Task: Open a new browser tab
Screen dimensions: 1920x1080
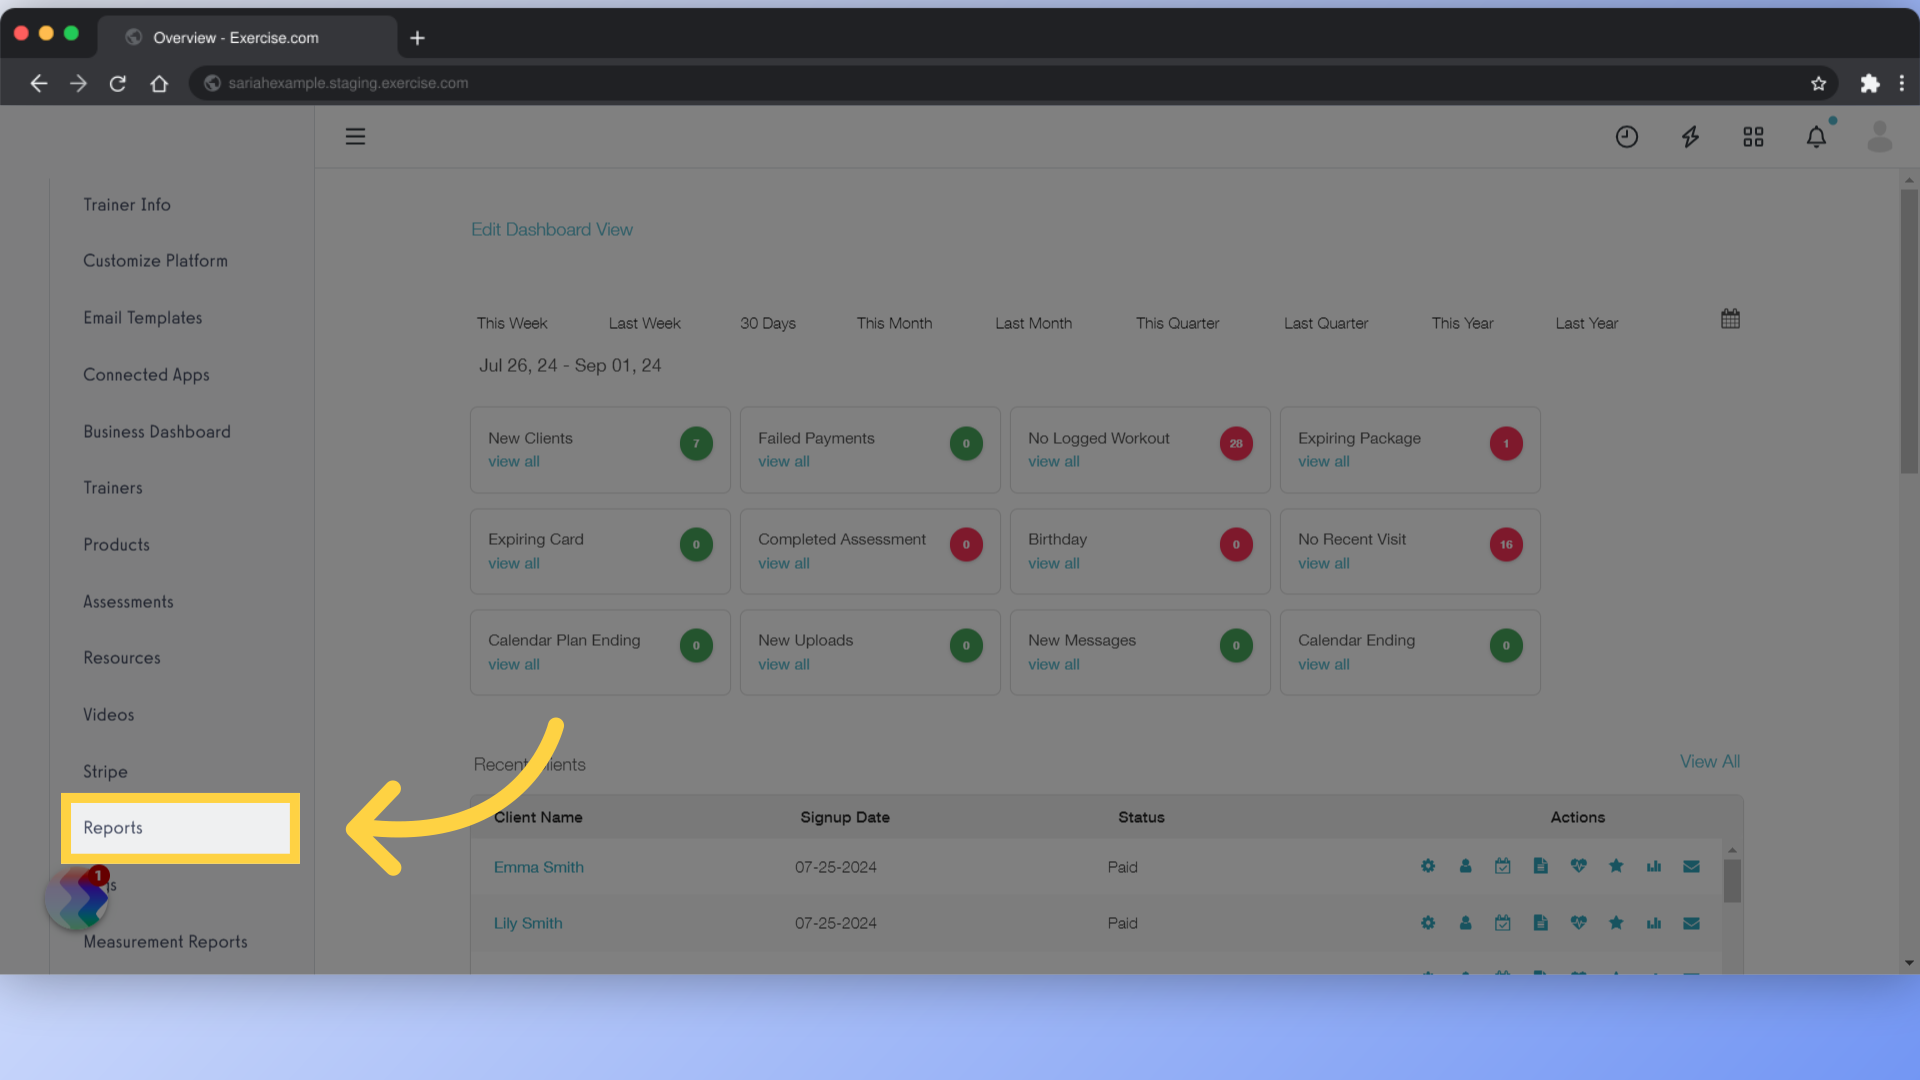Action: tap(418, 38)
